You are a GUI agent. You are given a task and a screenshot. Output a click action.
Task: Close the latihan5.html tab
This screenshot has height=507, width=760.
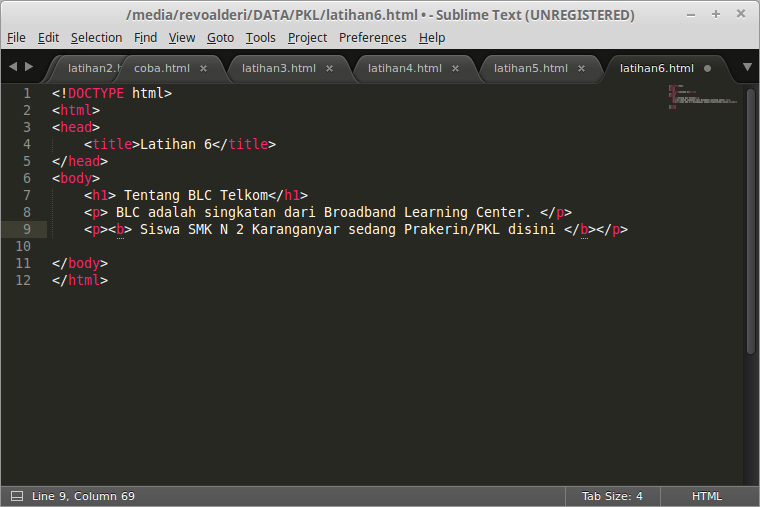pos(582,69)
